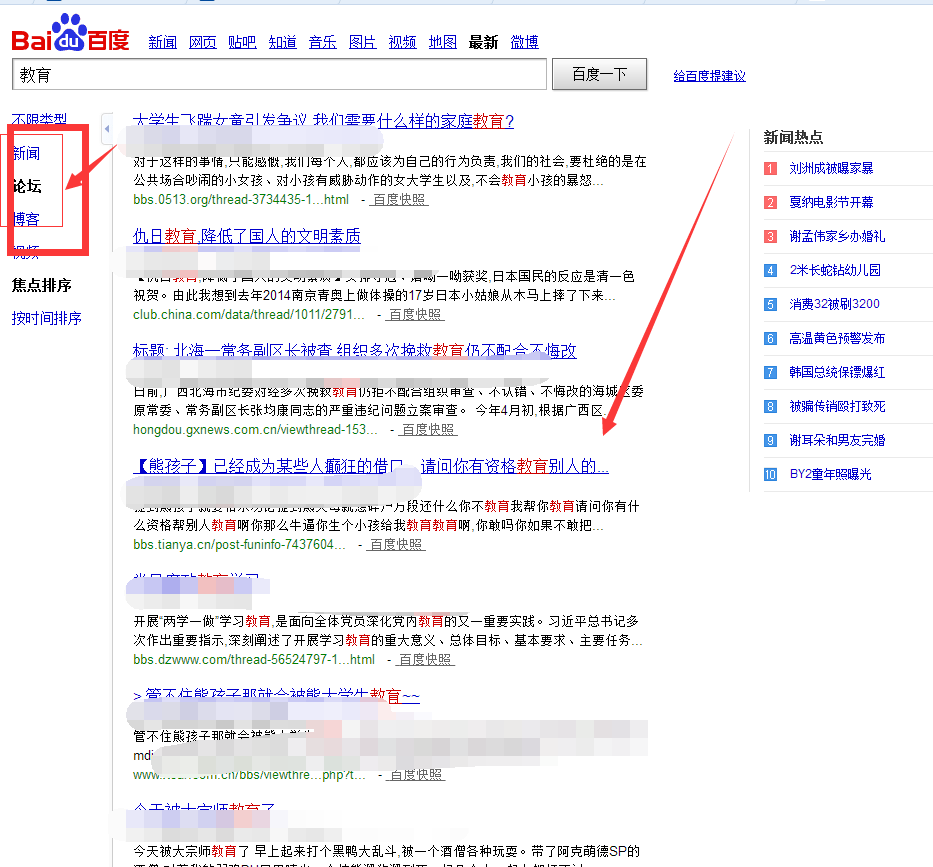Filter results by 博客
The image size is (933, 867).
pyautogui.click(x=26, y=219)
